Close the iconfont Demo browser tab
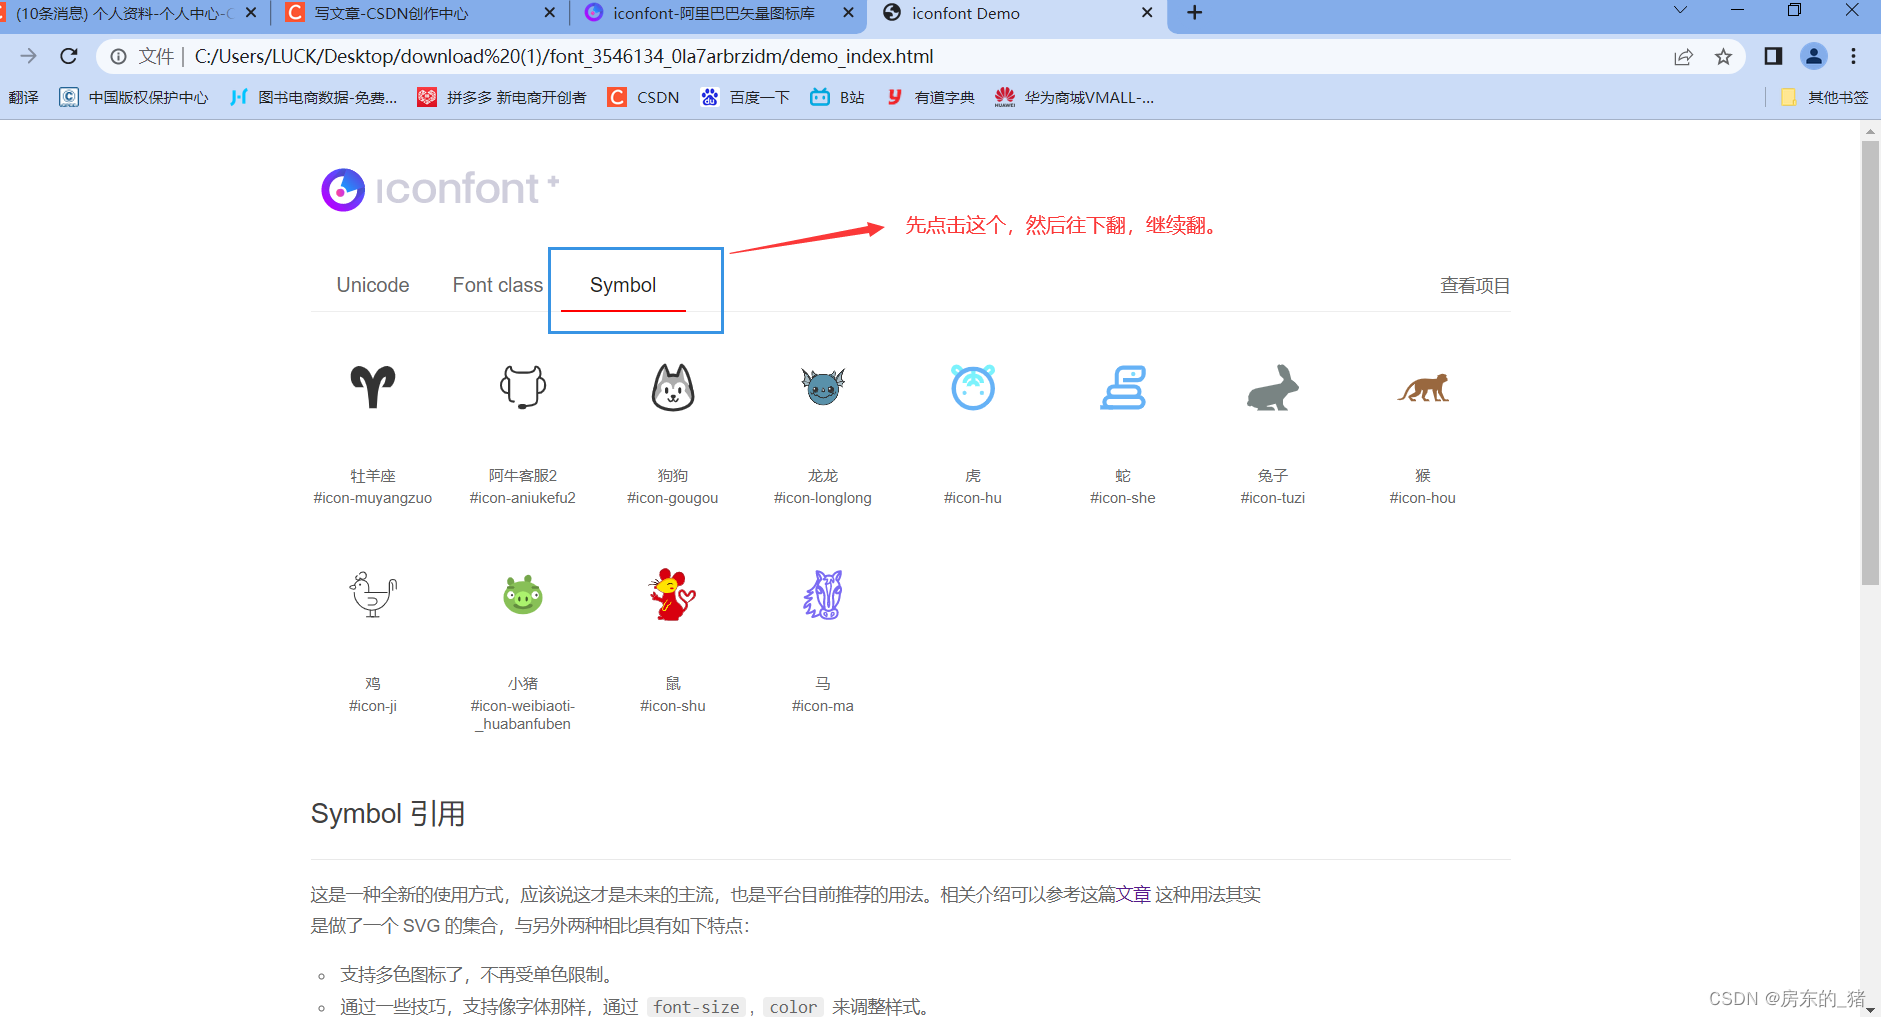The height and width of the screenshot is (1017, 1881). 1147,13
